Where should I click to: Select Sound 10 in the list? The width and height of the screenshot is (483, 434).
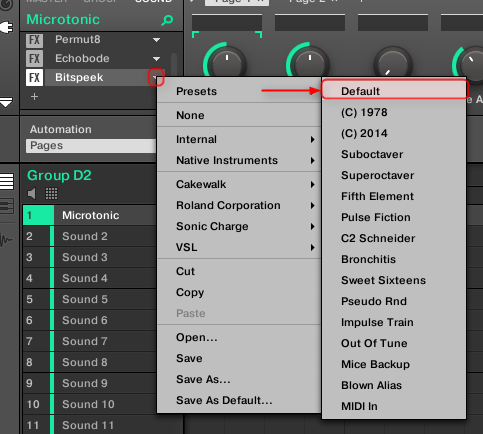point(89,404)
